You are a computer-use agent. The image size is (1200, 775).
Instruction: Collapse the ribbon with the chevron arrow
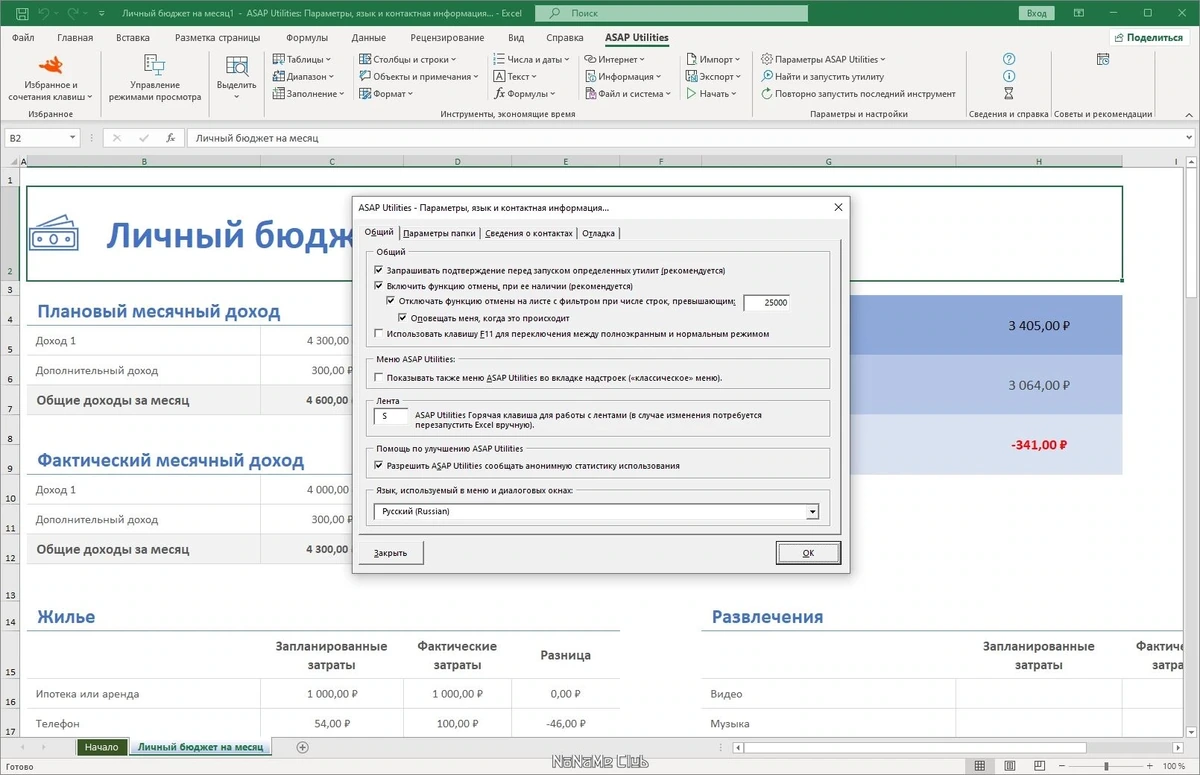pos(1188,115)
